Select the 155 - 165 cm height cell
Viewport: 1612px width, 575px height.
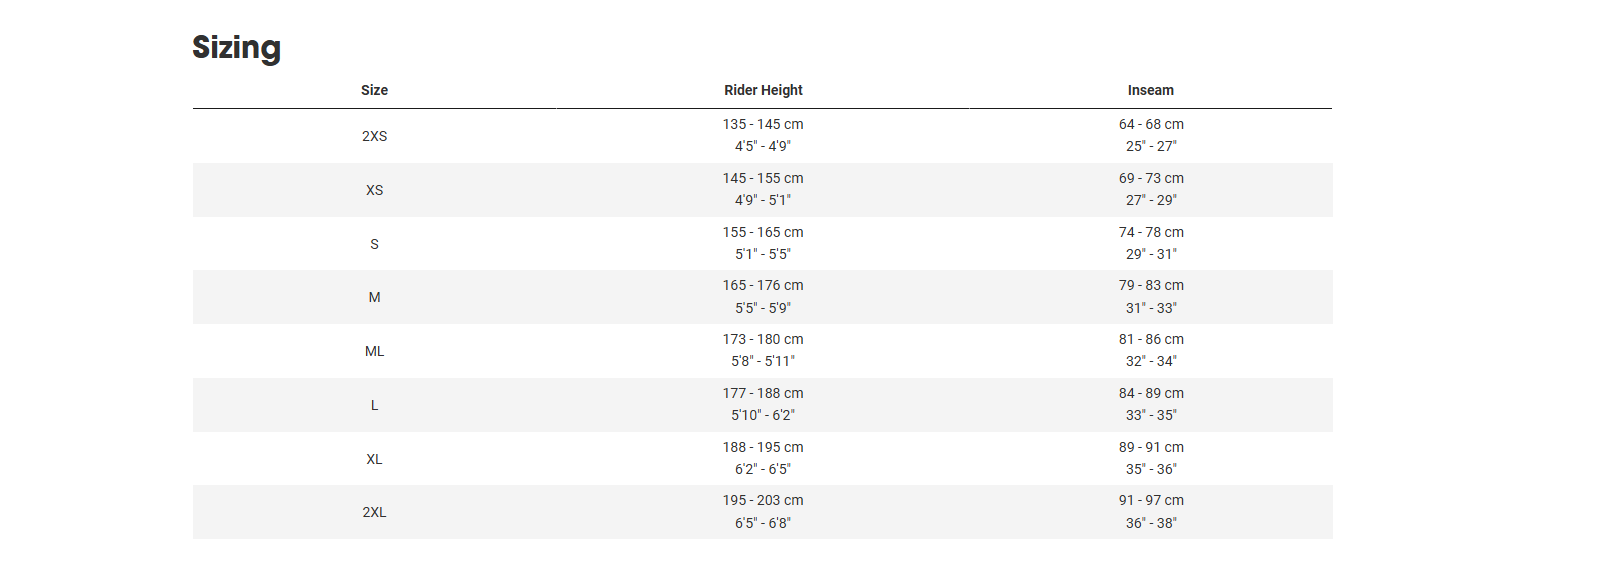[763, 232]
